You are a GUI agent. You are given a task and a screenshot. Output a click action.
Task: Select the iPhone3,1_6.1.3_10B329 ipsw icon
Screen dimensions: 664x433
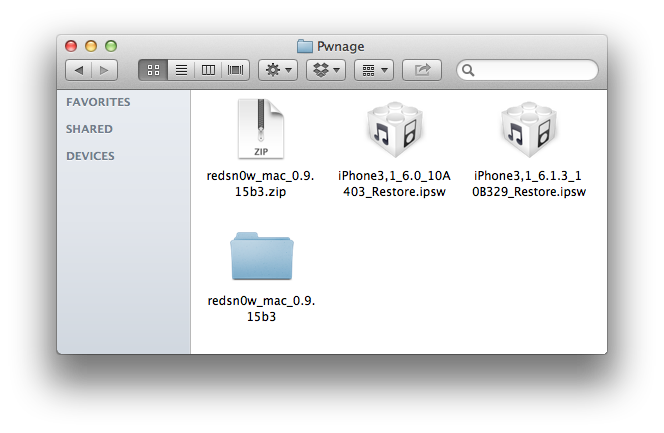coord(528,129)
